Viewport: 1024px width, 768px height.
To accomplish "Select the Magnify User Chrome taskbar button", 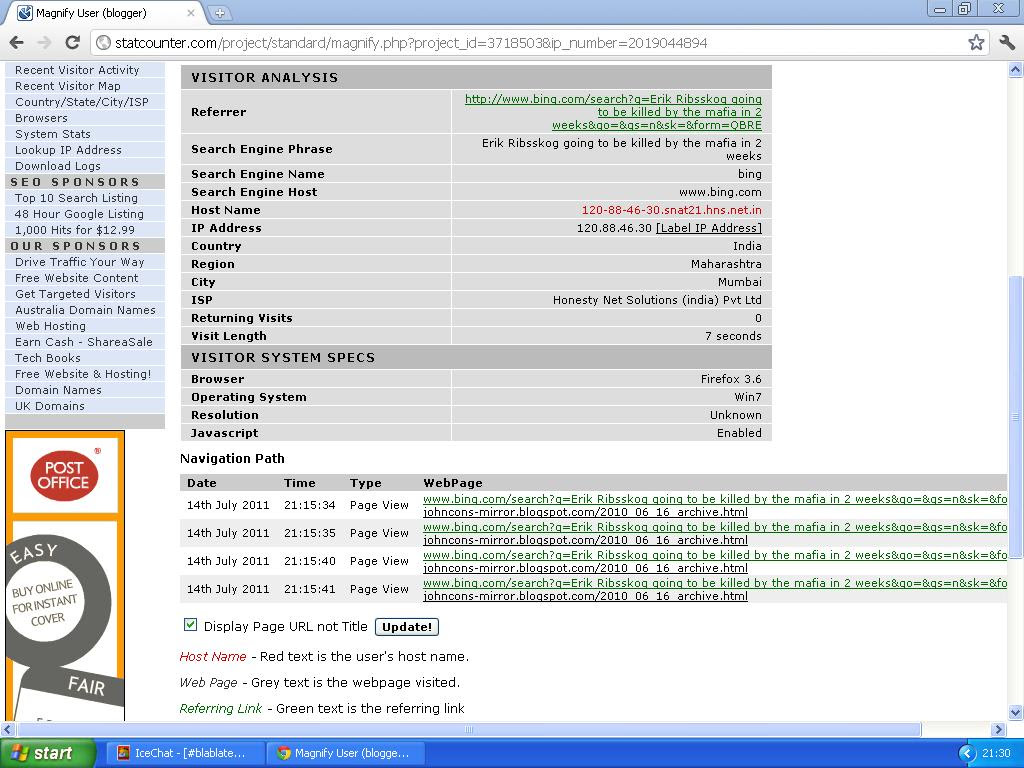I will pyautogui.click(x=346, y=753).
